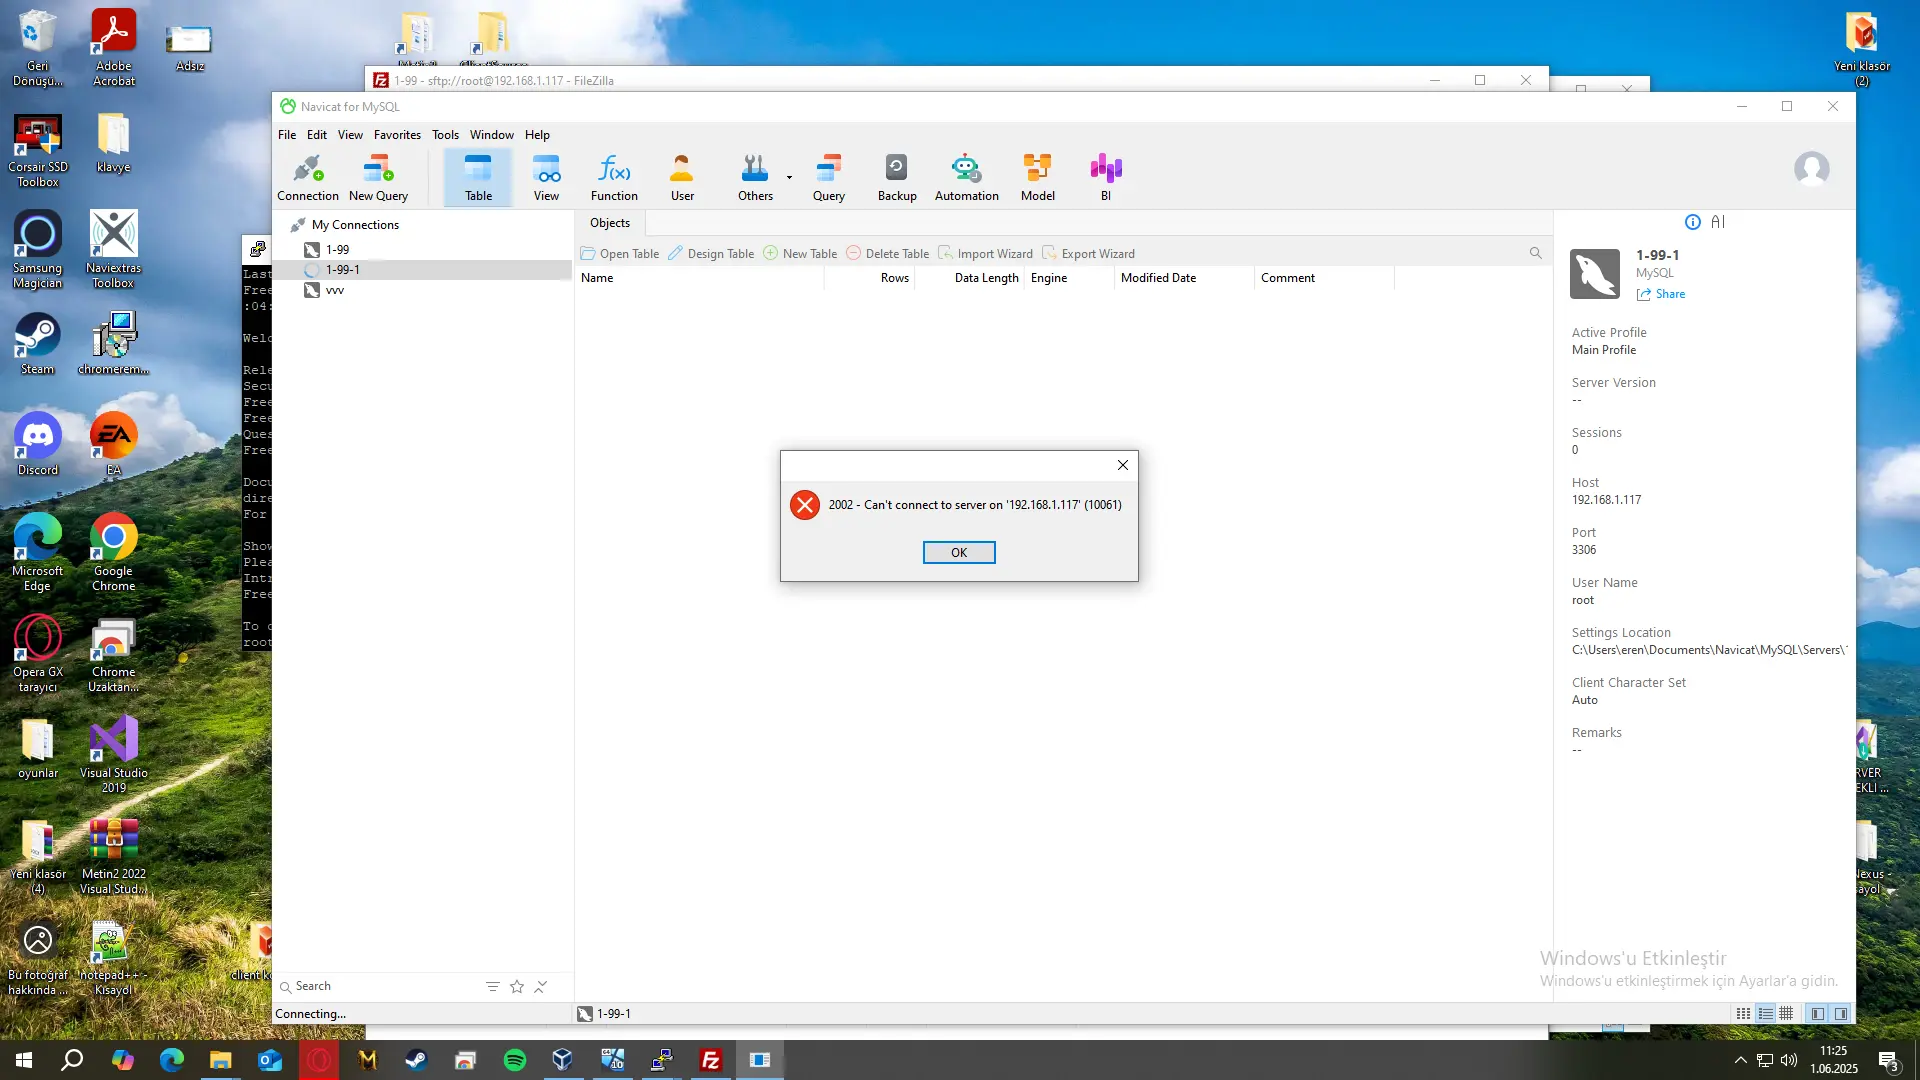Expand the Others dropdown arrow
Image resolution: width=1920 pixels, height=1080 pixels.
coord(789,178)
